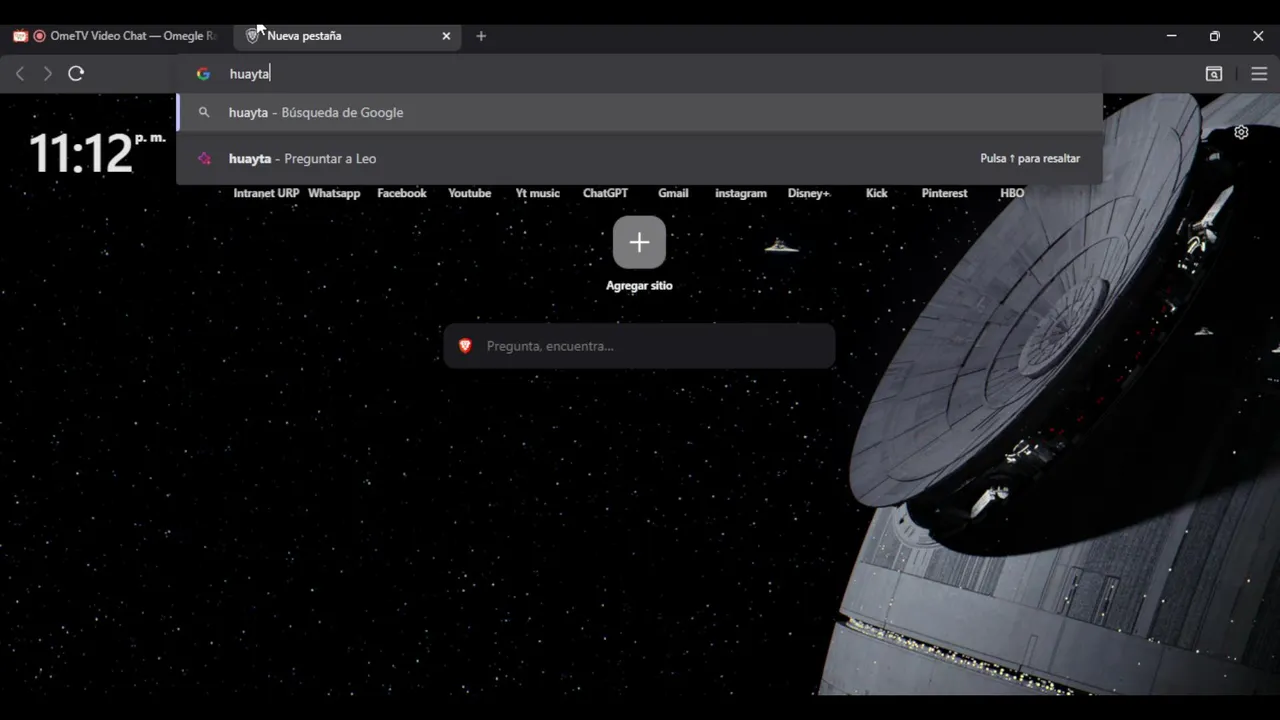Close the browser window

point(1258,36)
